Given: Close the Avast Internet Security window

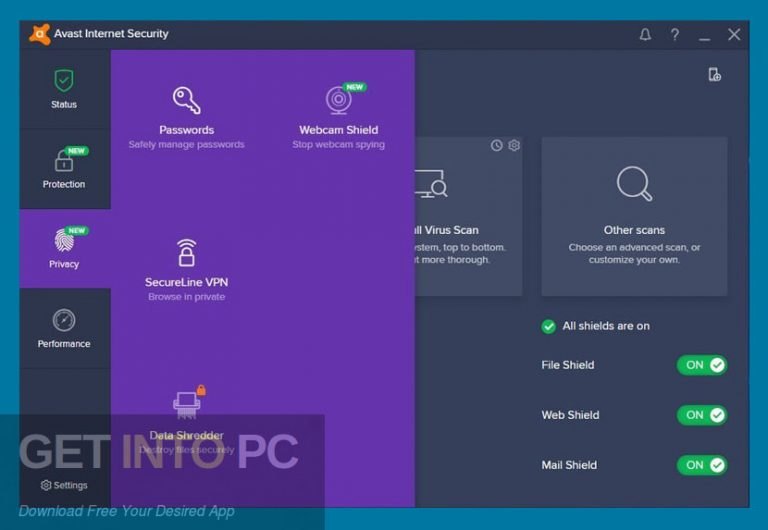Looking at the screenshot, I should click(x=734, y=34).
